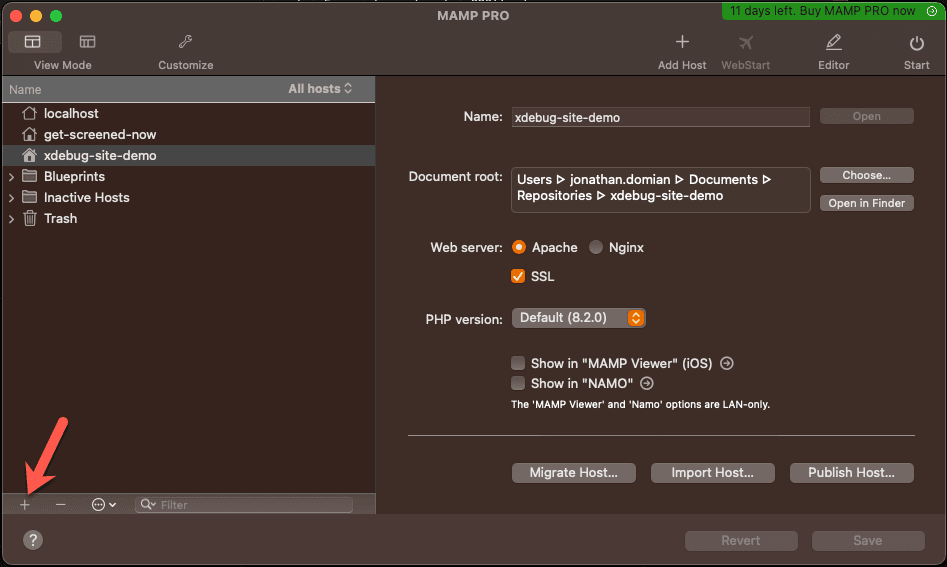The image size is (947, 567).
Task: Click the arrow icon beside MAMP Viewer
Action: (727, 363)
